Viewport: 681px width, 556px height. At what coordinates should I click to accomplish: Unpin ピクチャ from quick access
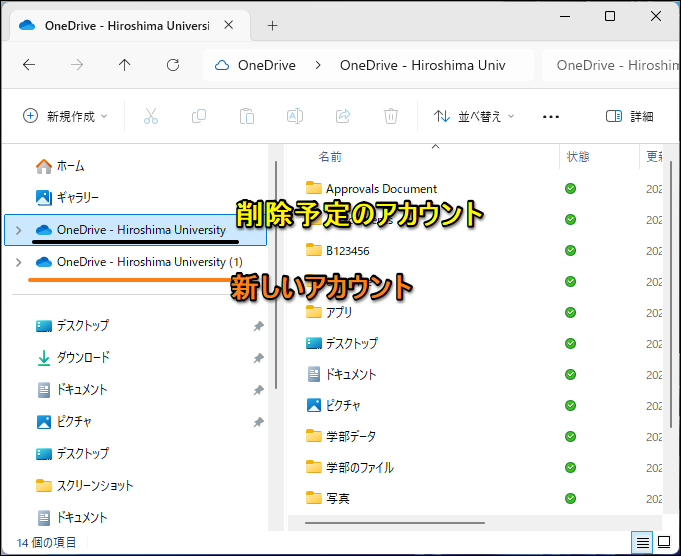tap(259, 422)
